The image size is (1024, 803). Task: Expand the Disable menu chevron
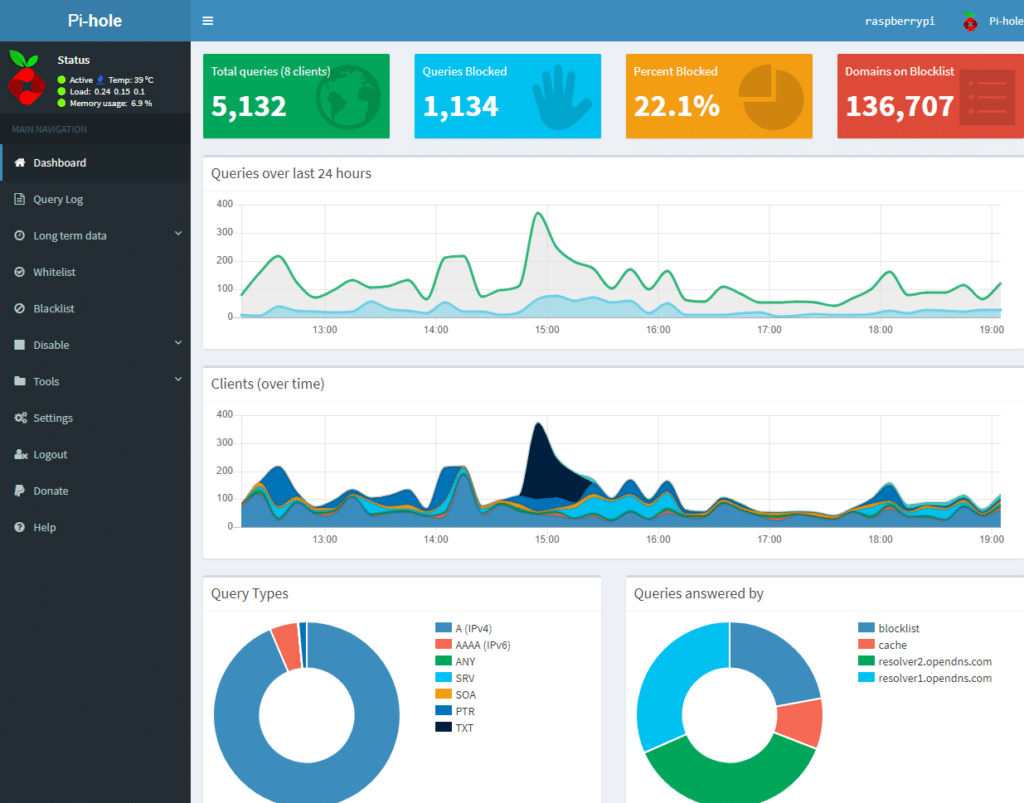point(178,344)
